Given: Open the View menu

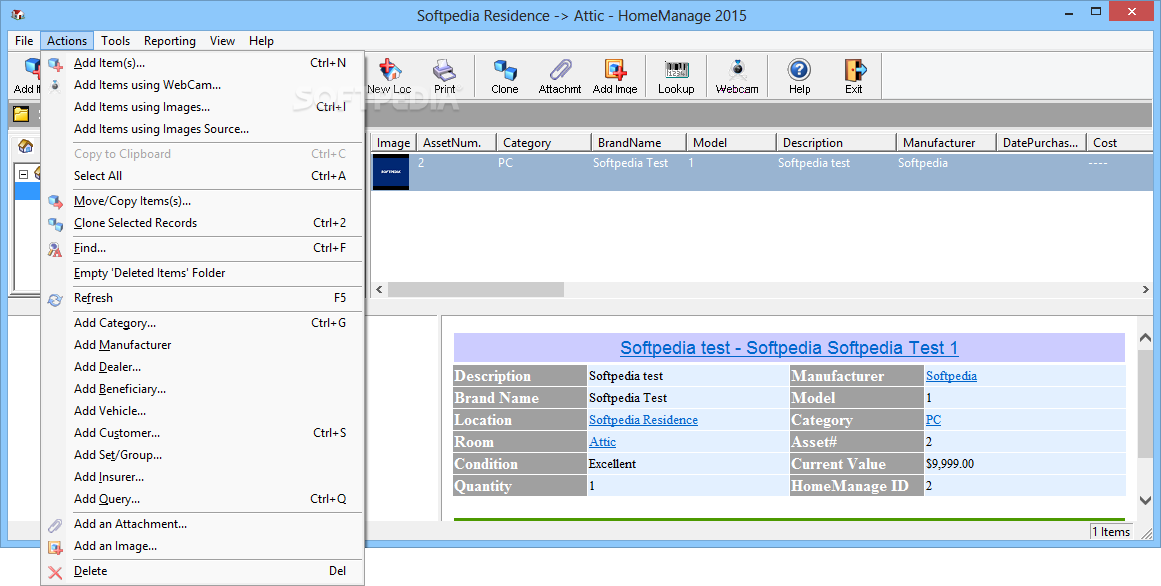Looking at the screenshot, I should [x=222, y=41].
